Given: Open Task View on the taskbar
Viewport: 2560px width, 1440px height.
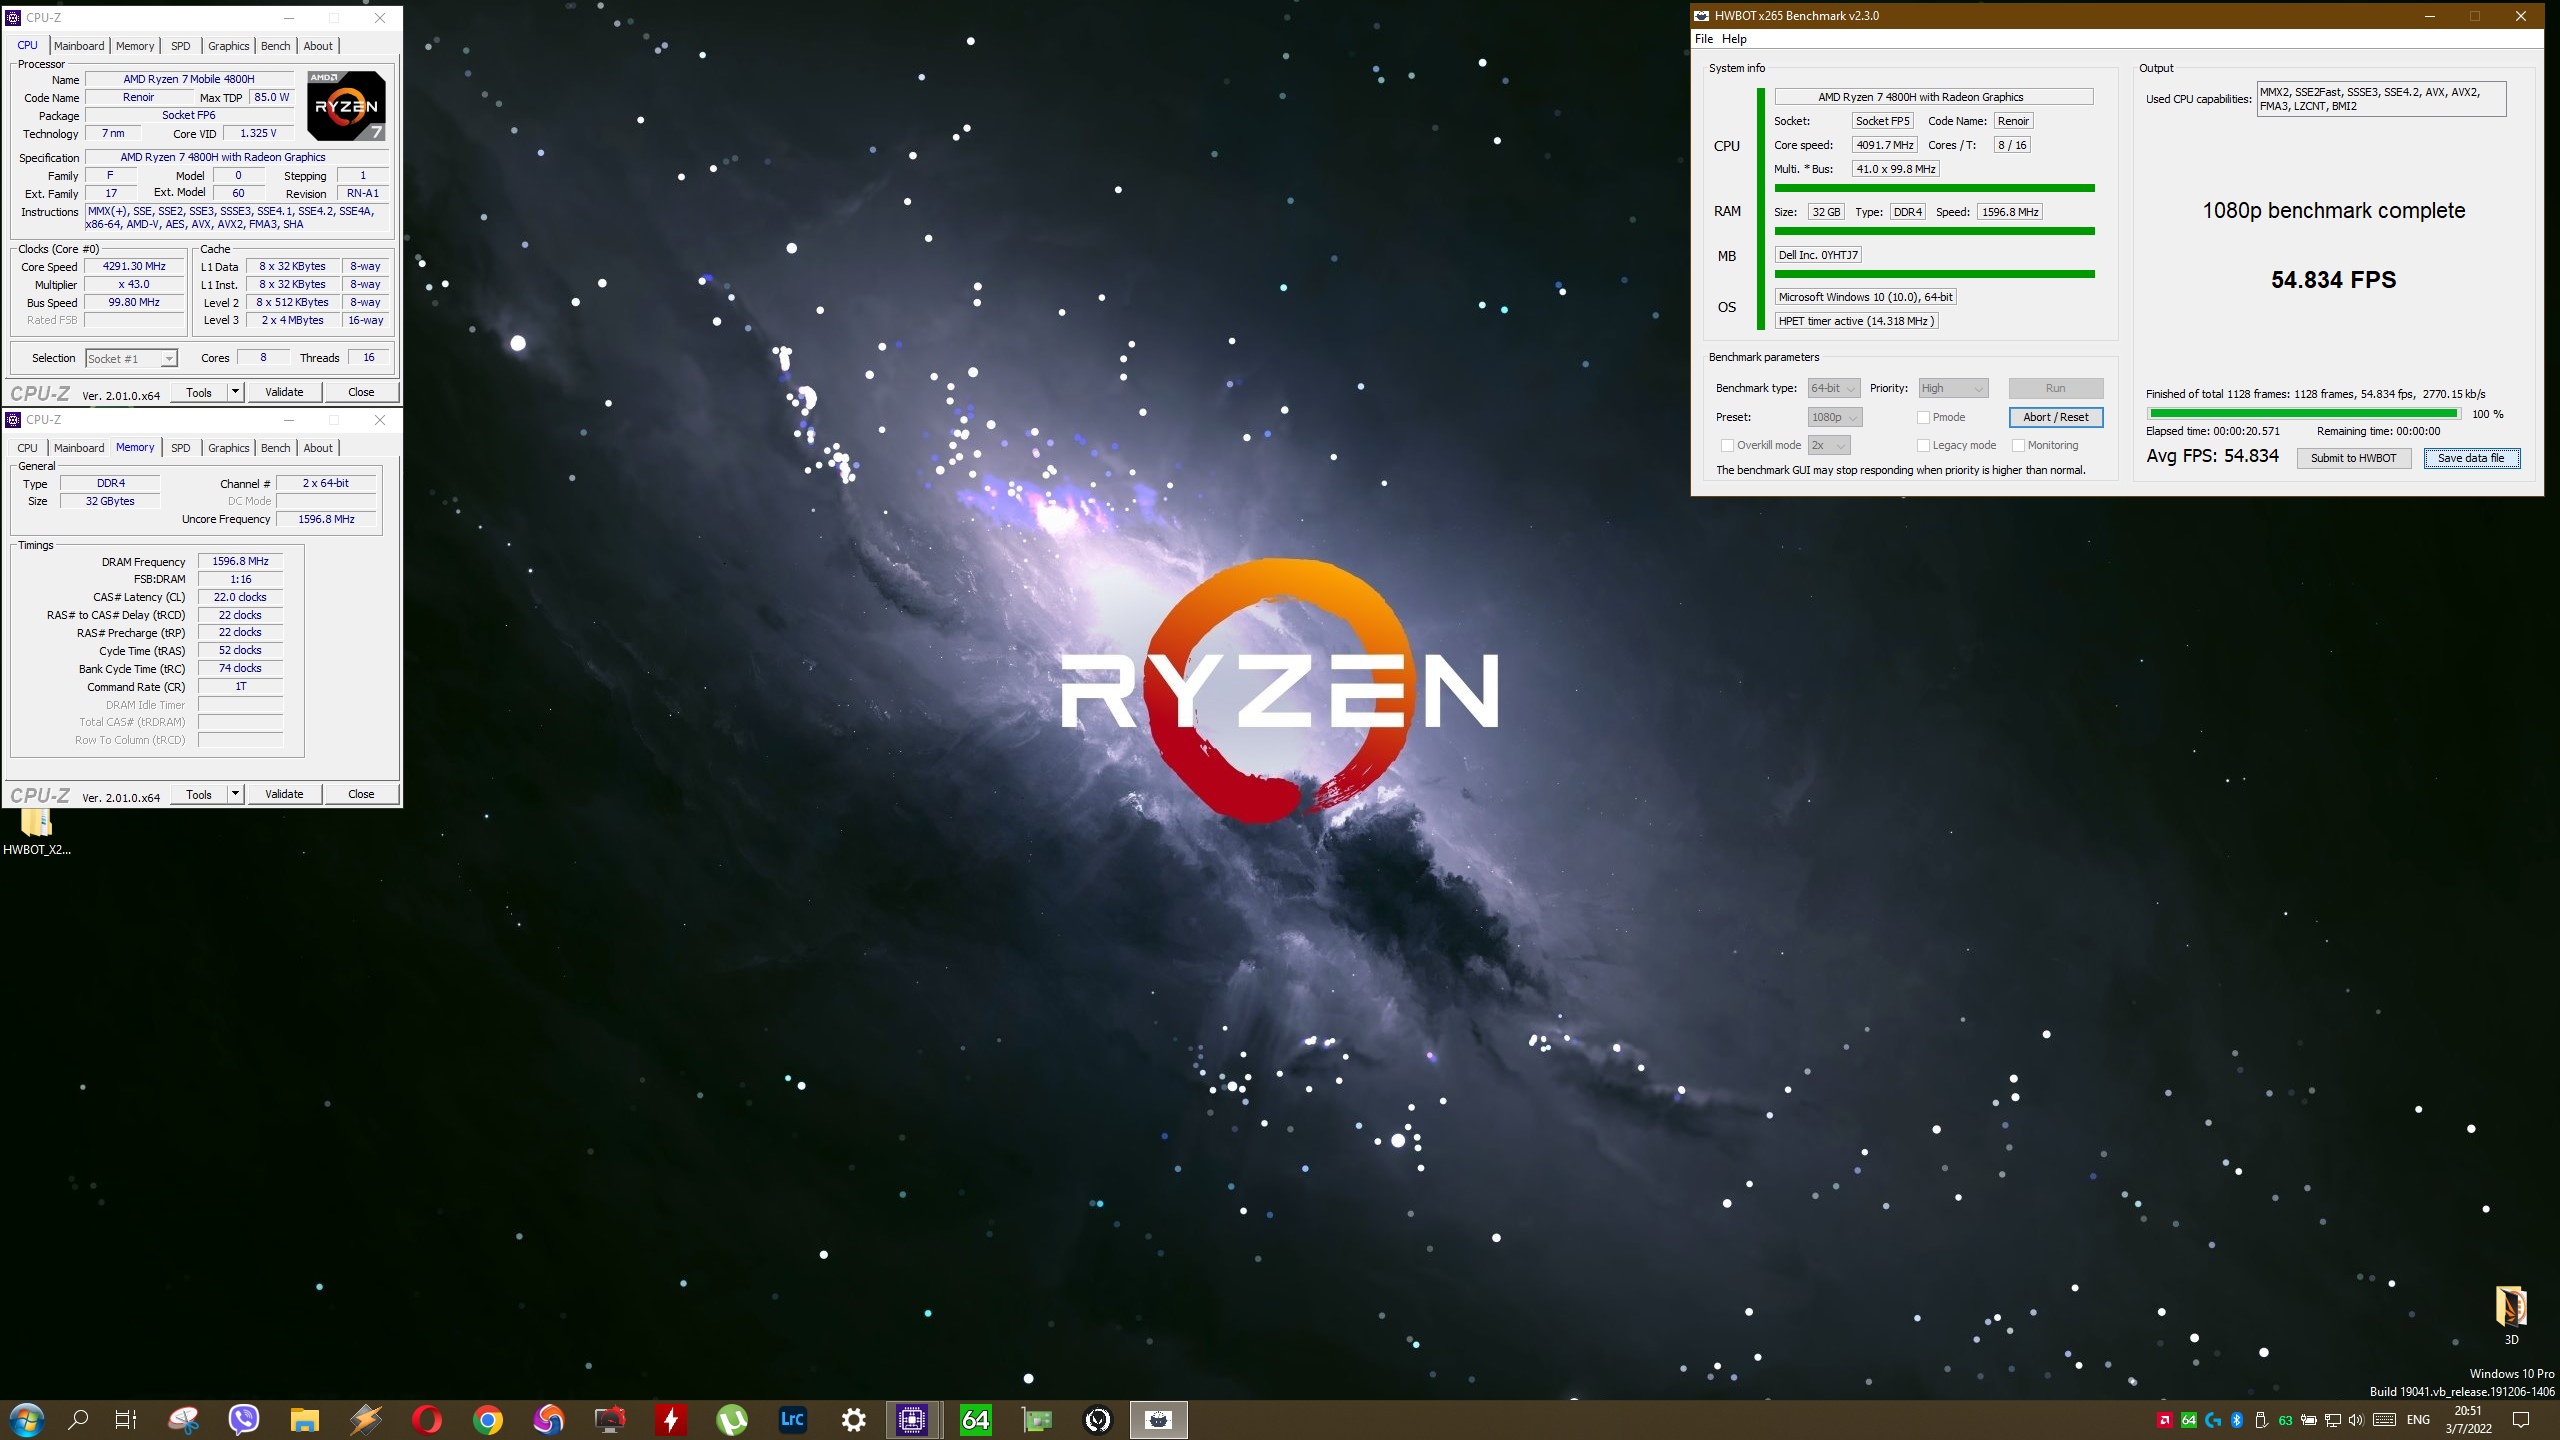Looking at the screenshot, I should pos(125,1419).
